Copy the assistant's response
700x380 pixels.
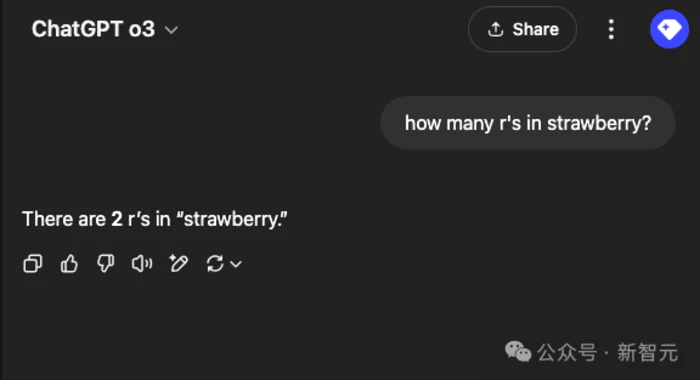(33, 263)
